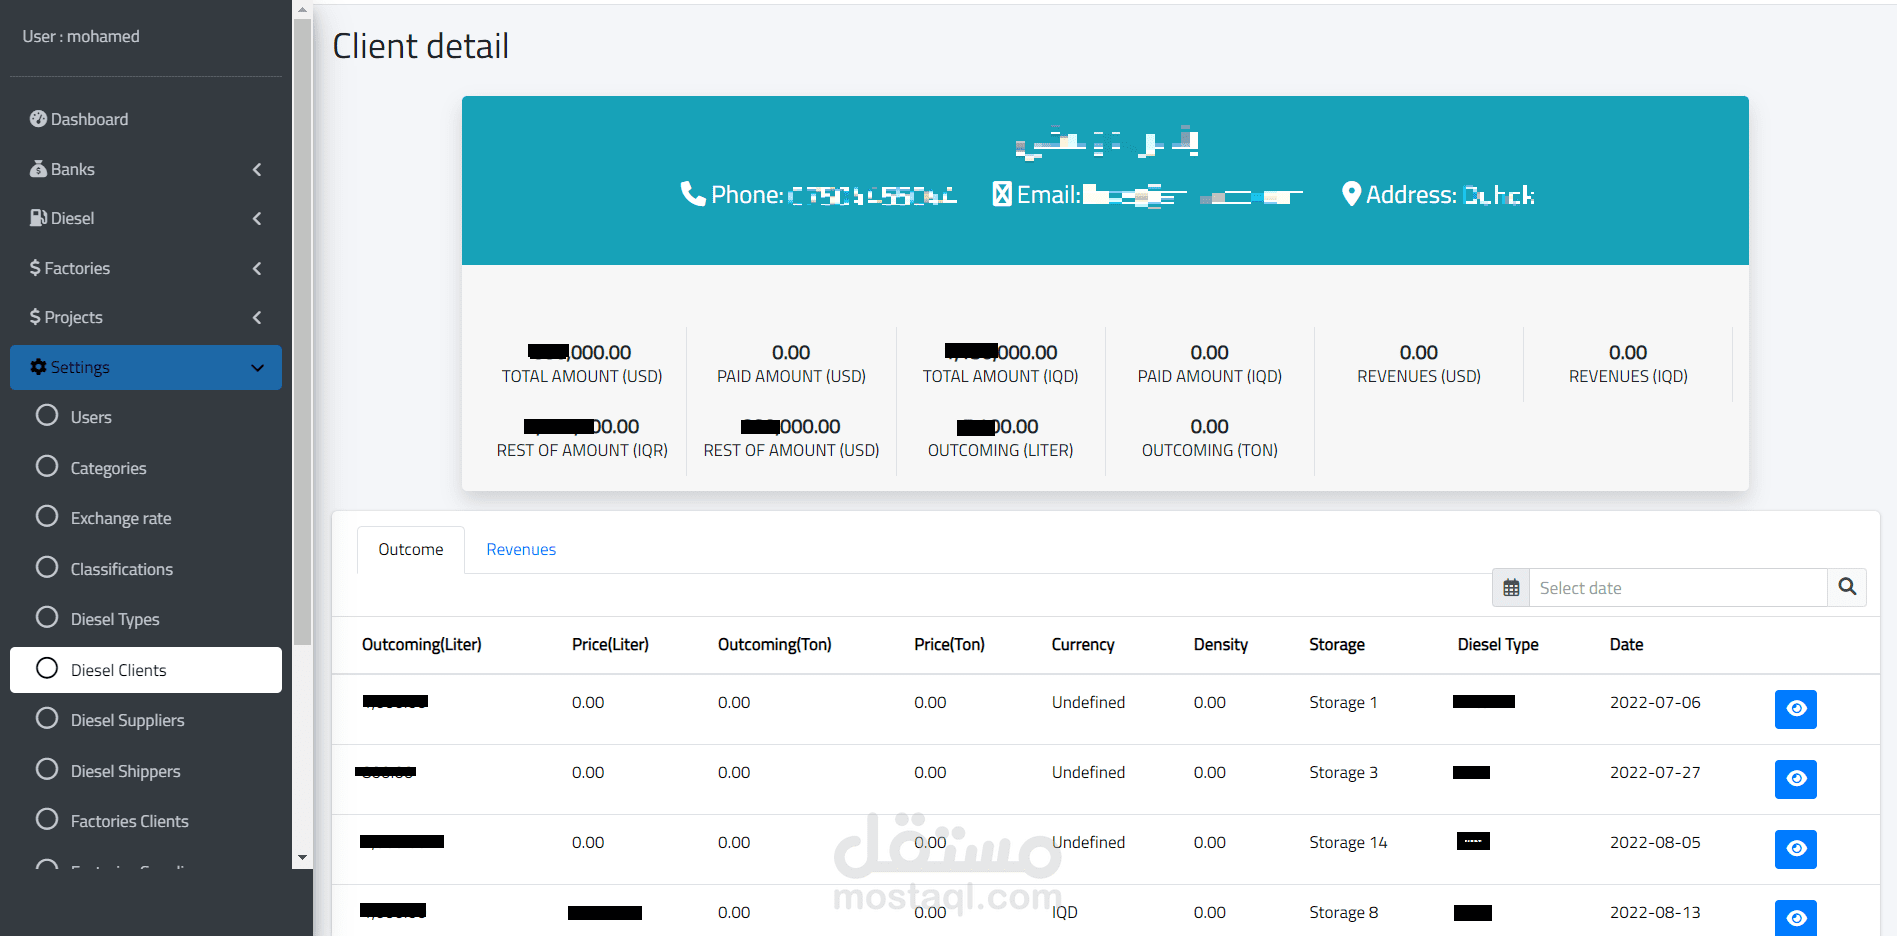The image size is (1897, 936).
Task: Select the Factories Clients circle icon
Action: 47,819
